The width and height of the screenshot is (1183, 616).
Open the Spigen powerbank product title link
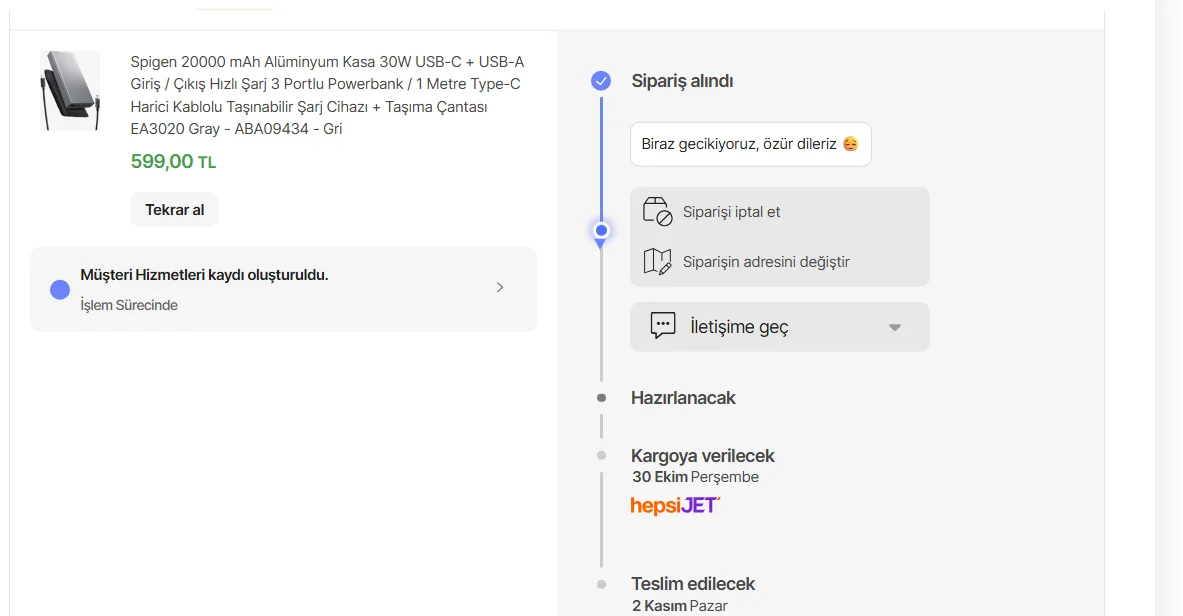point(327,95)
